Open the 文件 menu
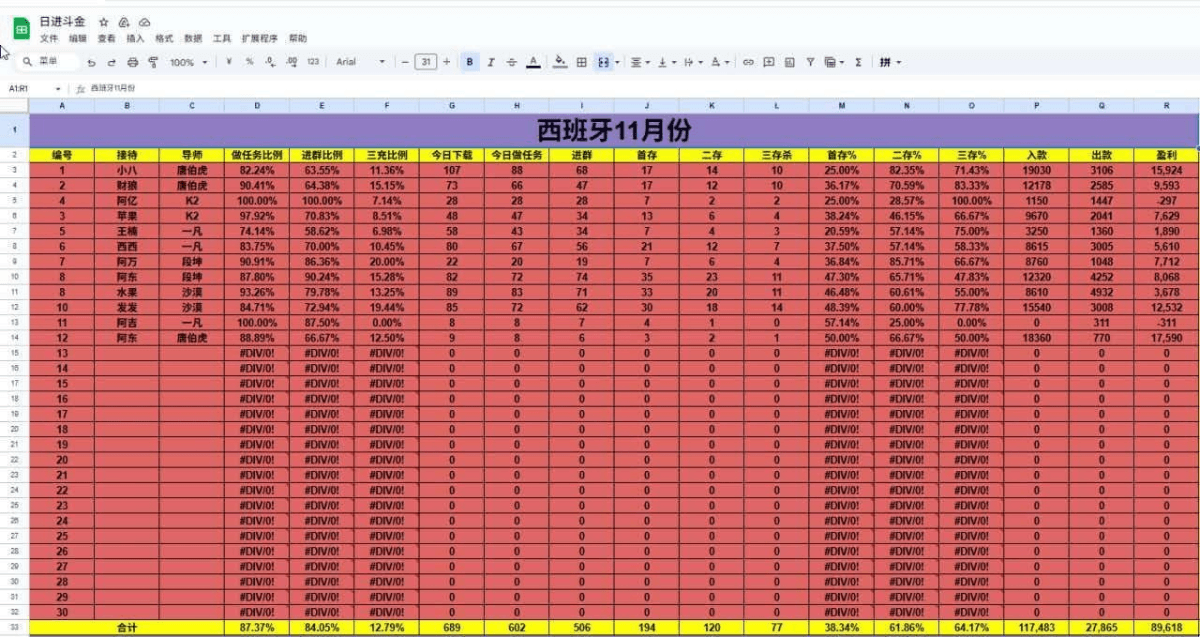Image resolution: width=1200 pixels, height=637 pixels. (49, 39)
